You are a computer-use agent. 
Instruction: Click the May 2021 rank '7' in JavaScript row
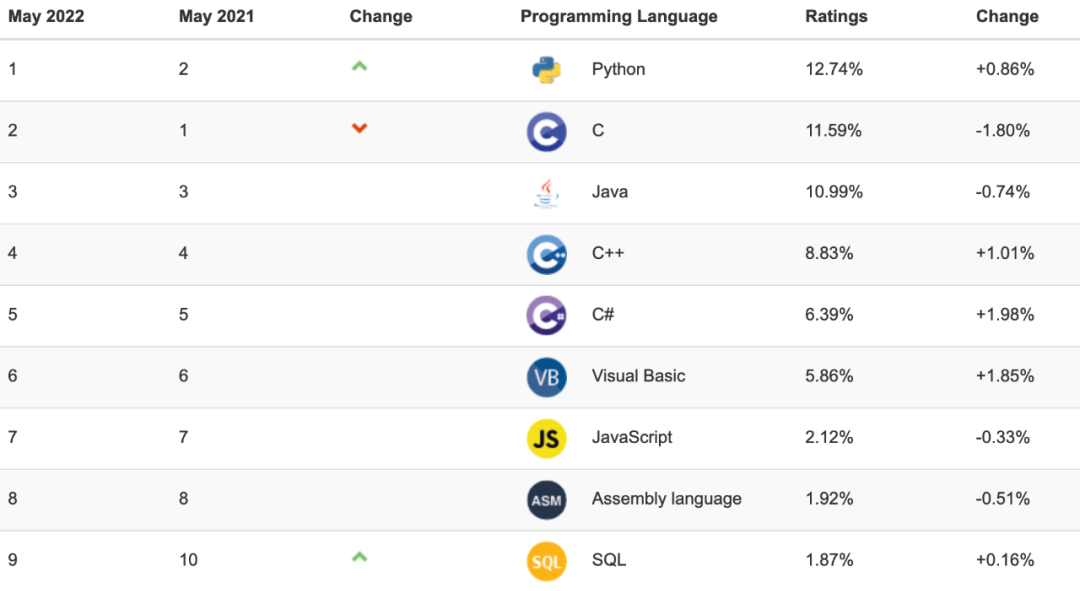tap(183, 437)
